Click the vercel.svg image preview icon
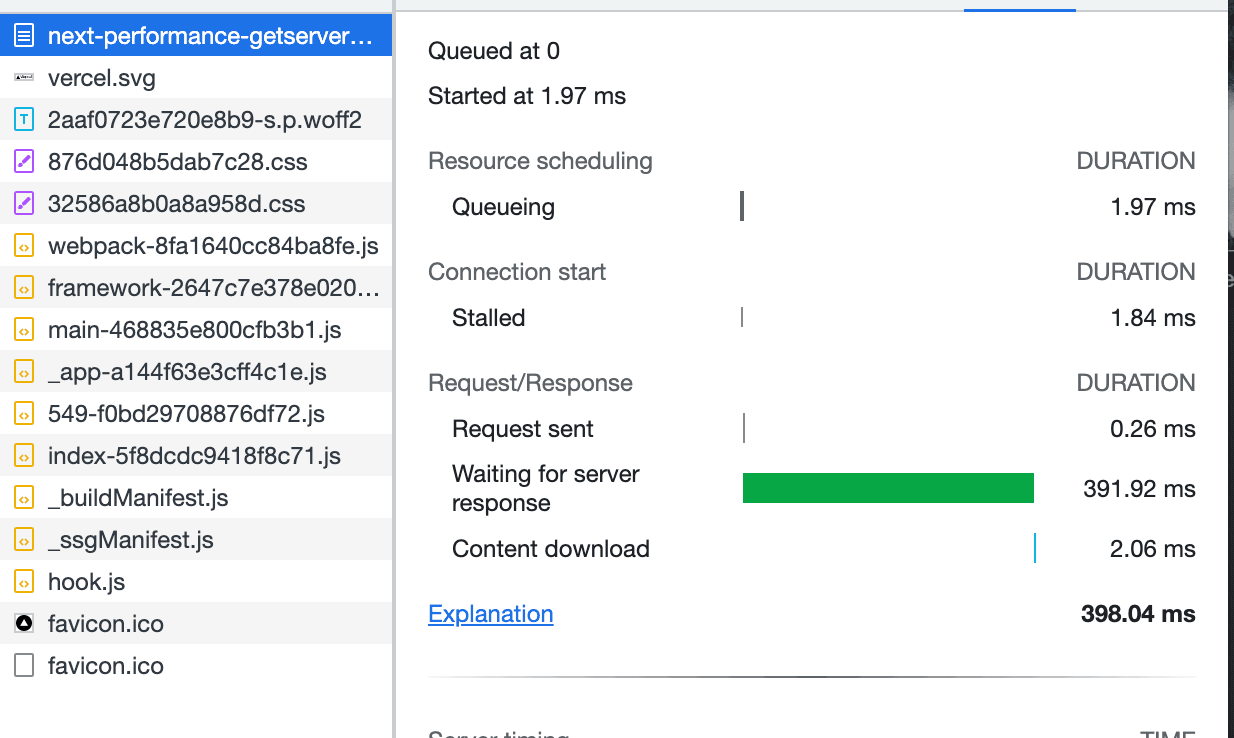Viewport: 1234px width, 738px height. tap(24, 79)
